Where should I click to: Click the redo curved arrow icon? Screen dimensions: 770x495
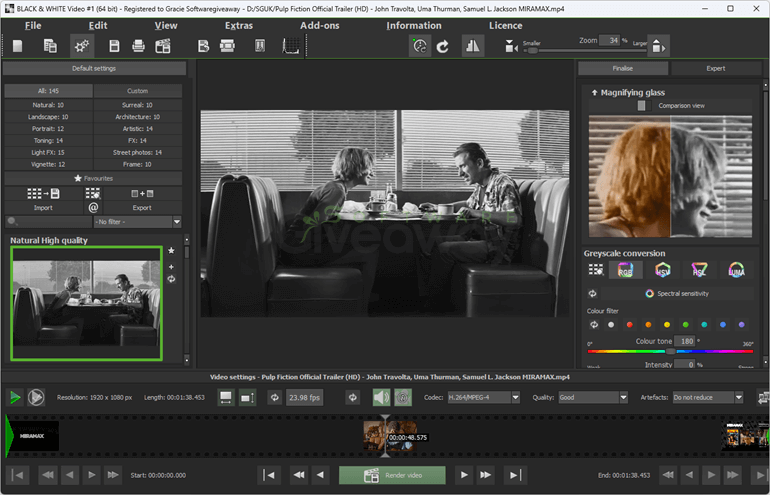[443, 47]
